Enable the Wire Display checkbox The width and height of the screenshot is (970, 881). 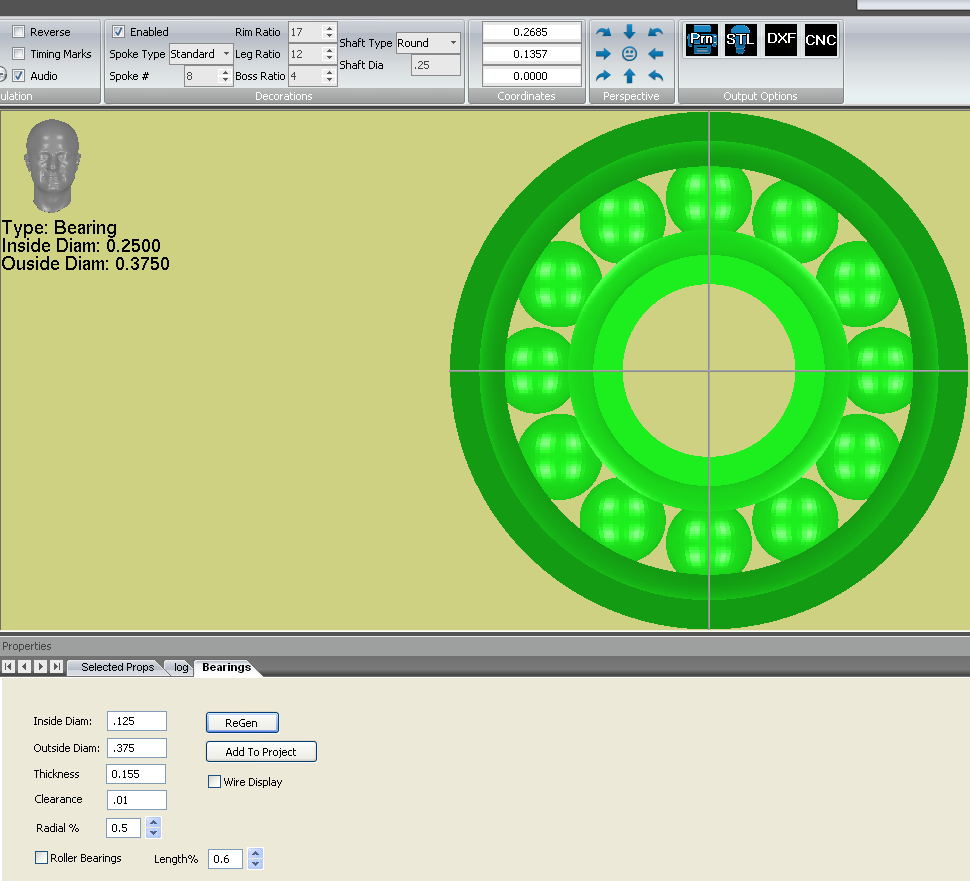click(x=214, y=782)
